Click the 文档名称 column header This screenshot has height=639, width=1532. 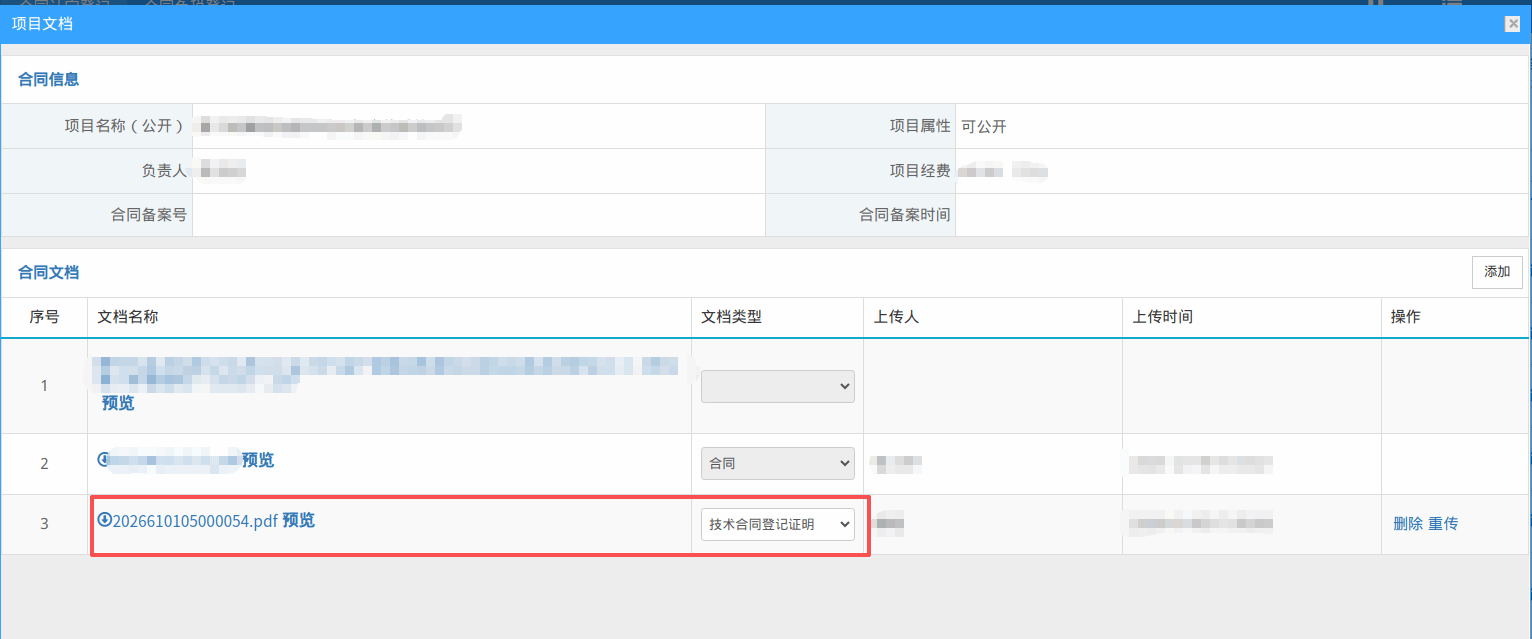coord(128,317)
